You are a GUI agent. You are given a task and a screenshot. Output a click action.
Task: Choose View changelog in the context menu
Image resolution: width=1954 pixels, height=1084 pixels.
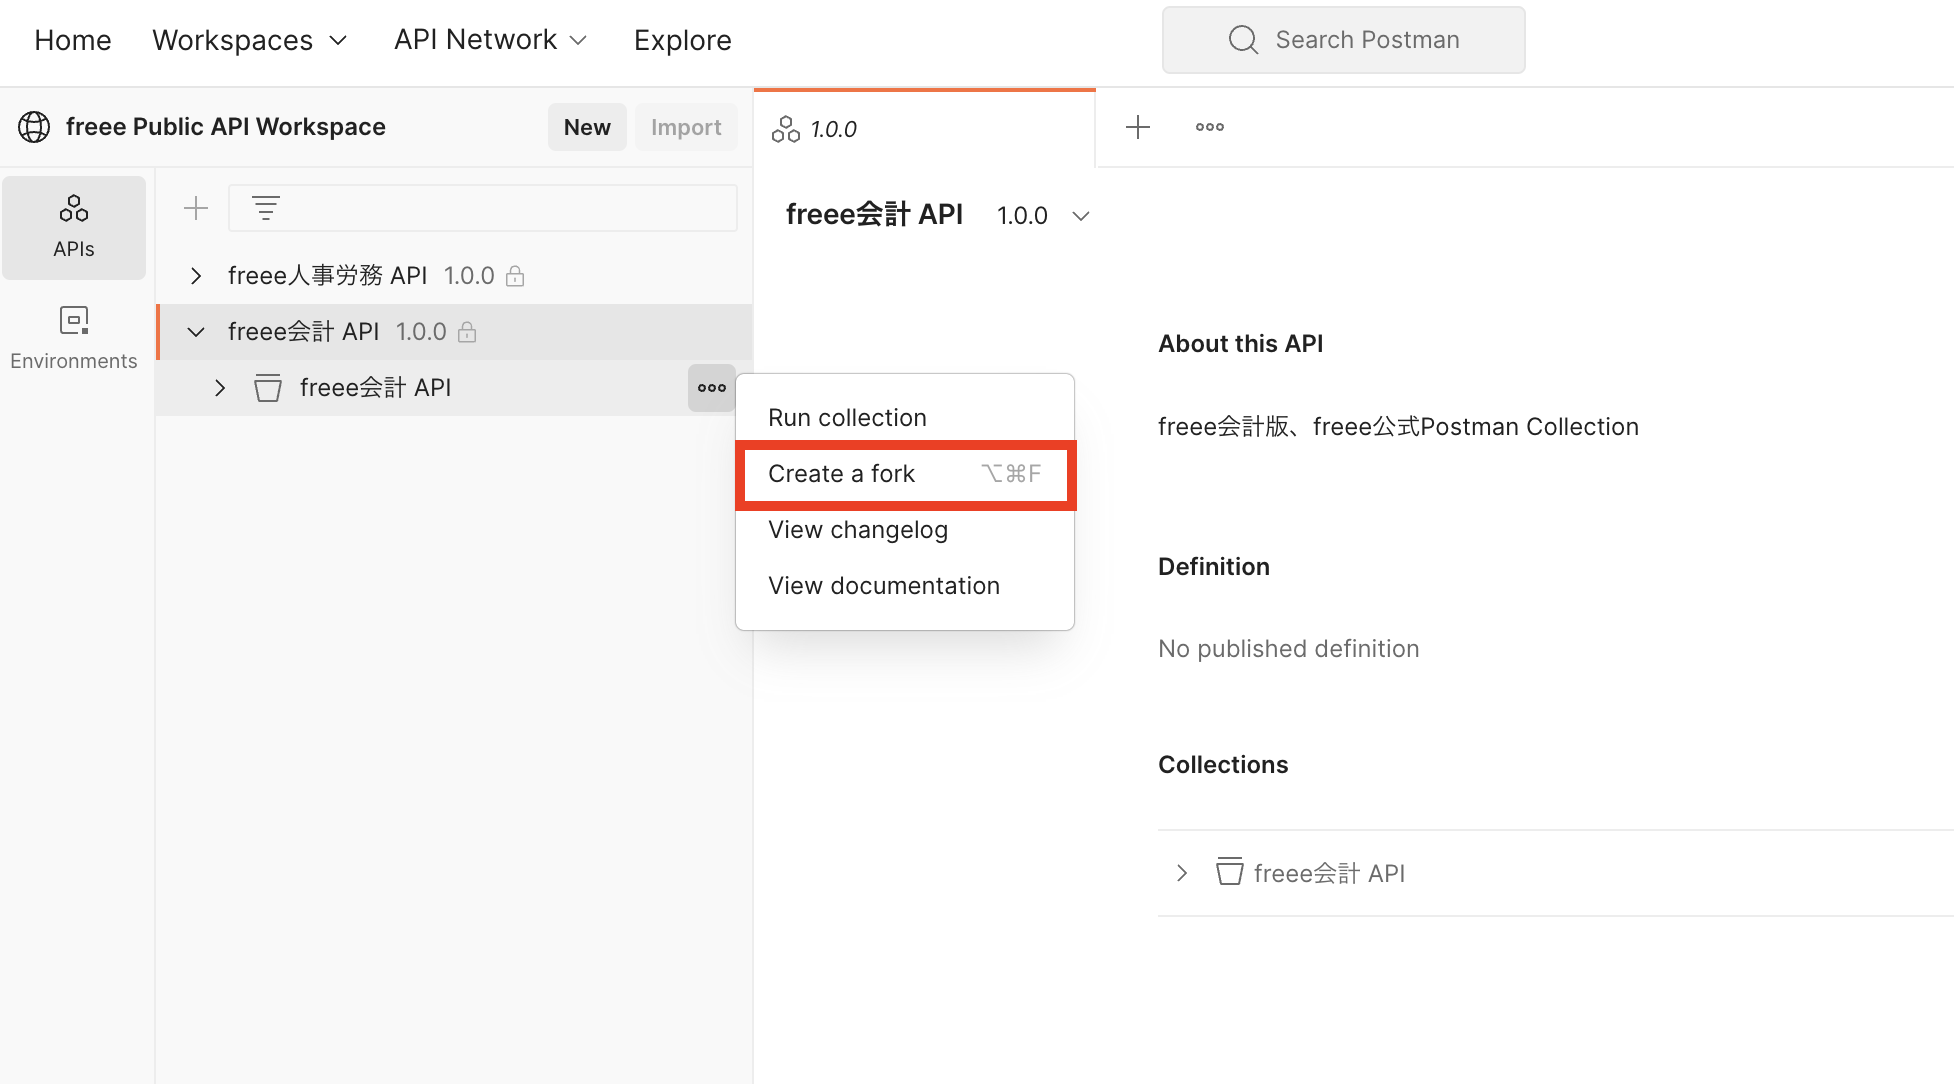pos(857,529)
